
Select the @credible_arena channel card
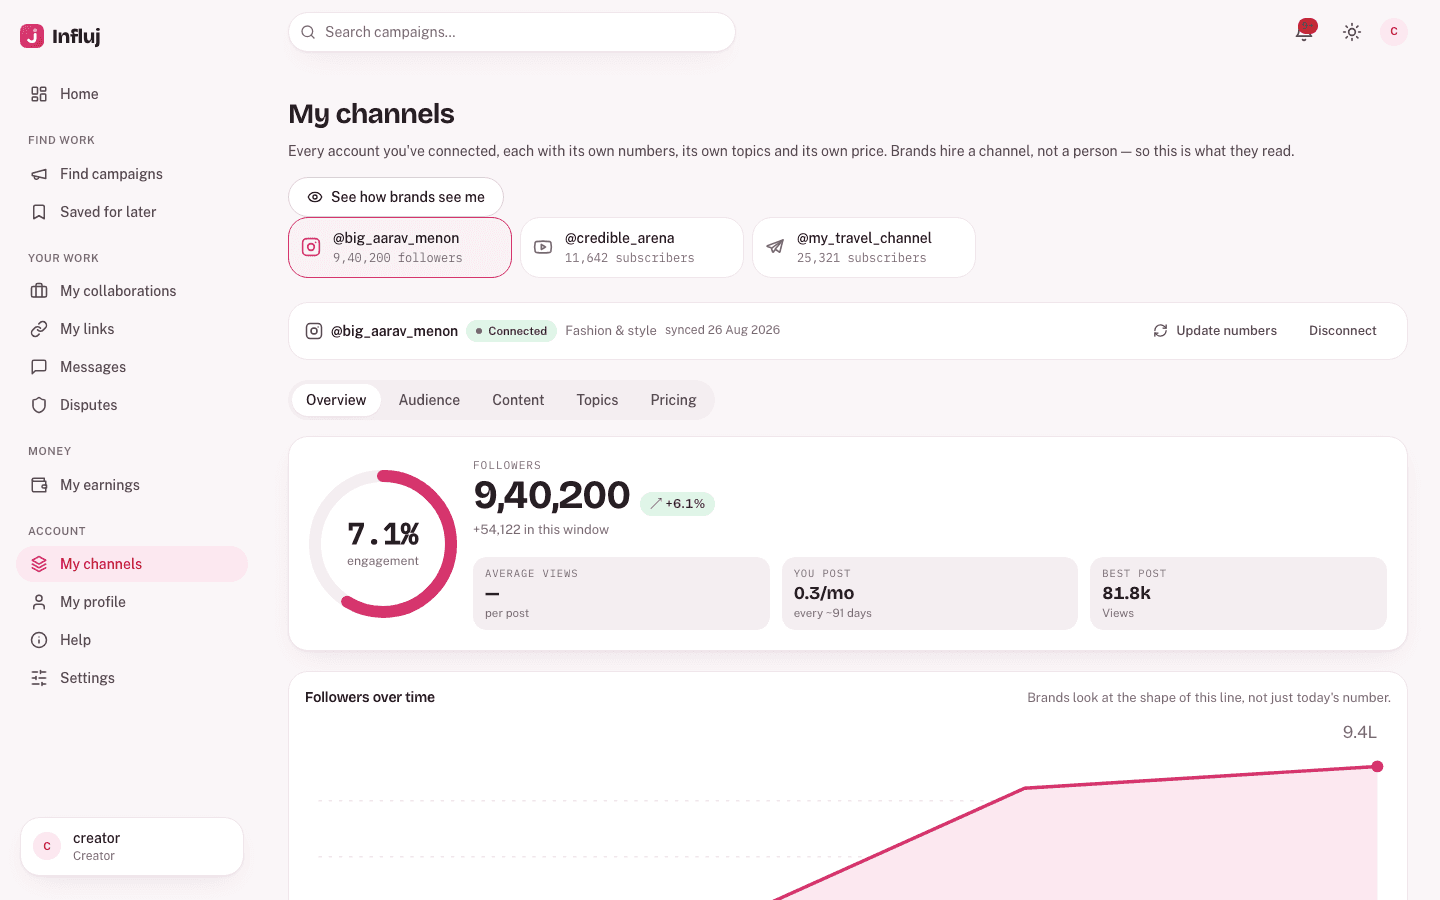click(x=632, y=247)
